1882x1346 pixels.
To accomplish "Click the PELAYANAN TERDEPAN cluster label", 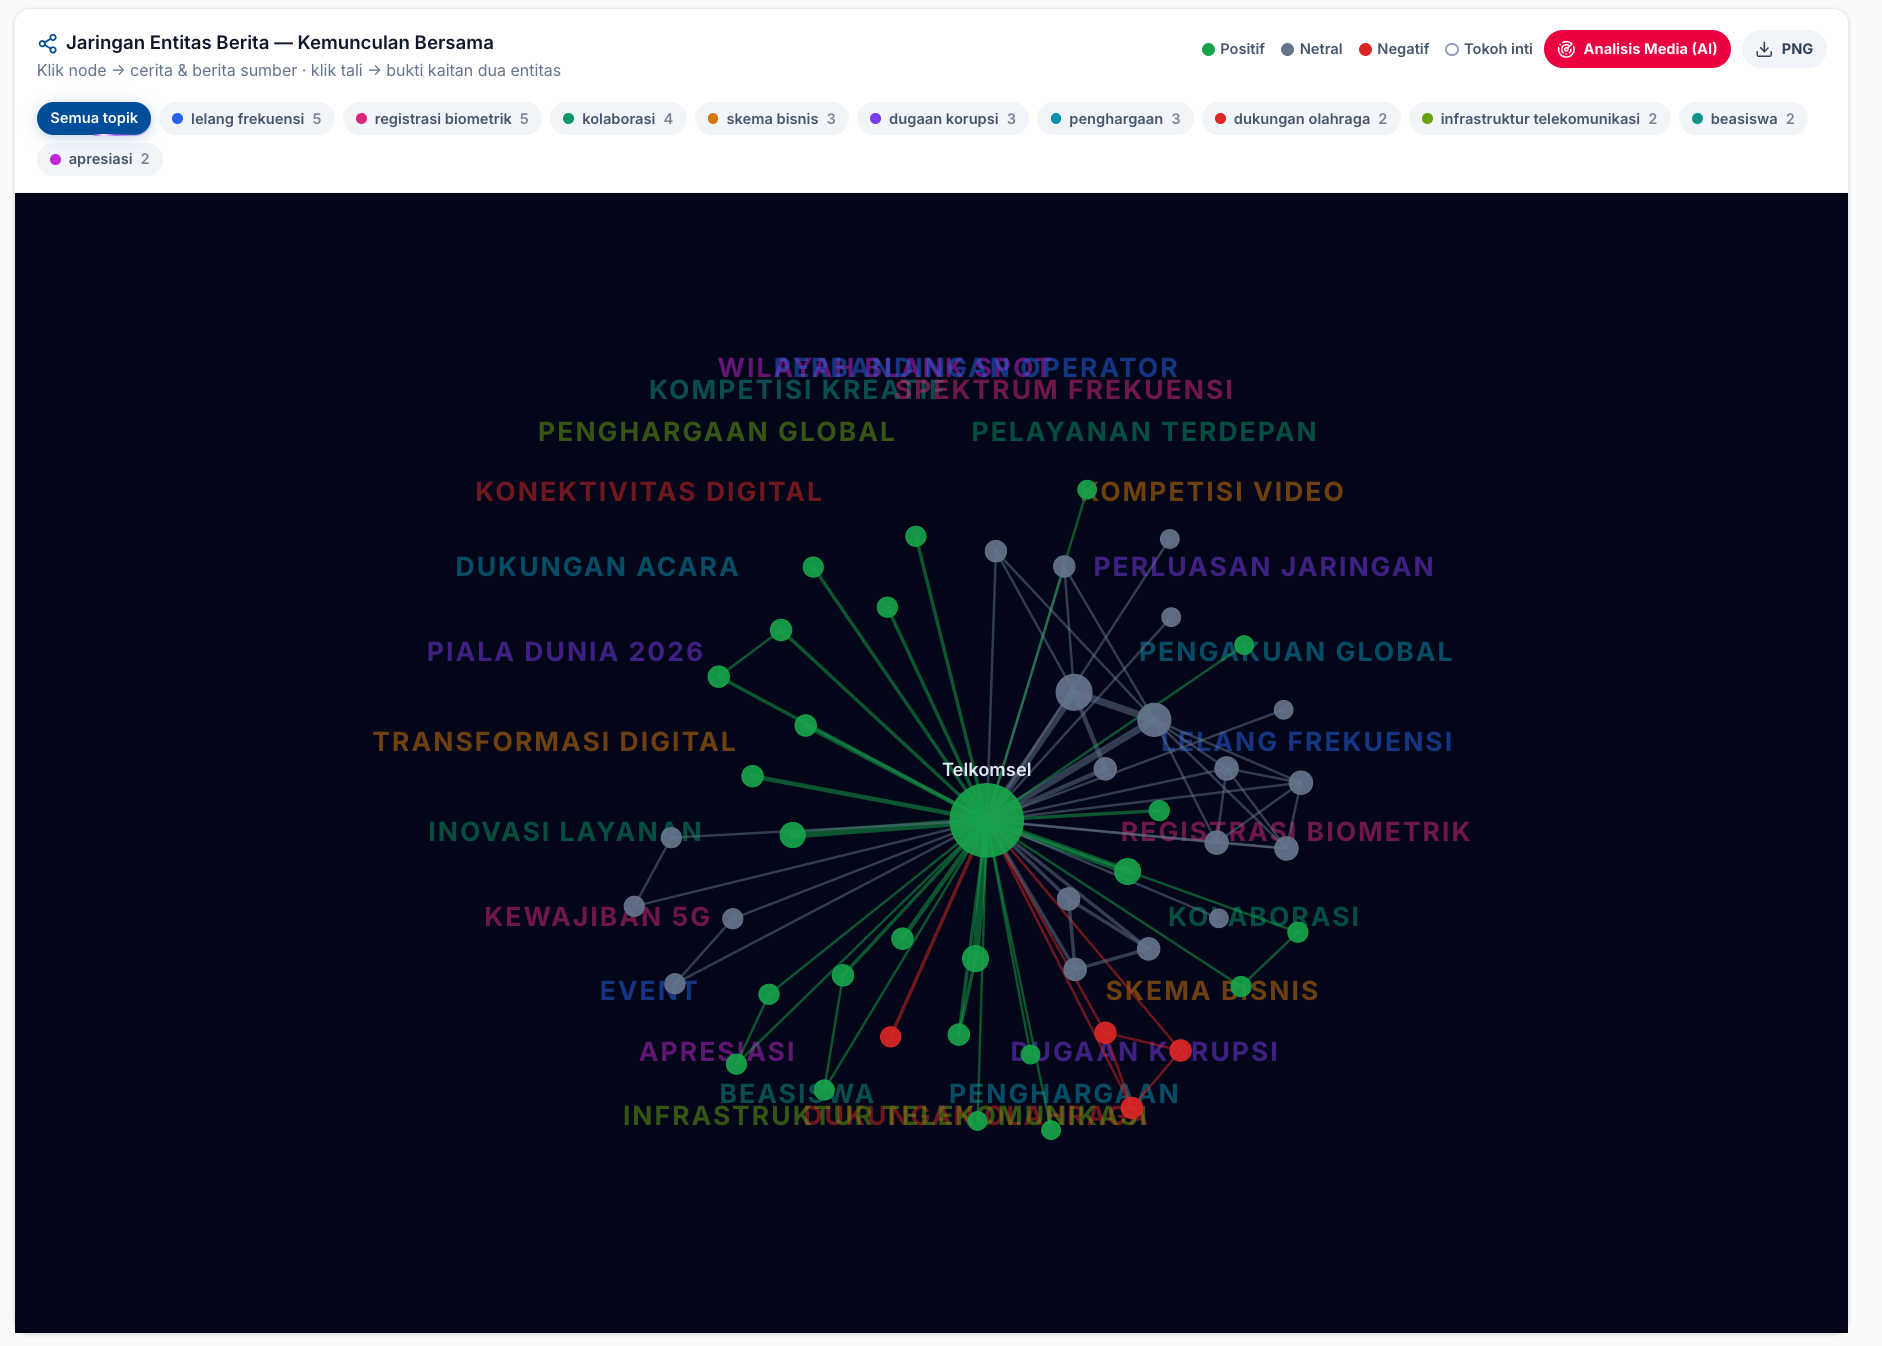I will click(x=1144, y=432).
